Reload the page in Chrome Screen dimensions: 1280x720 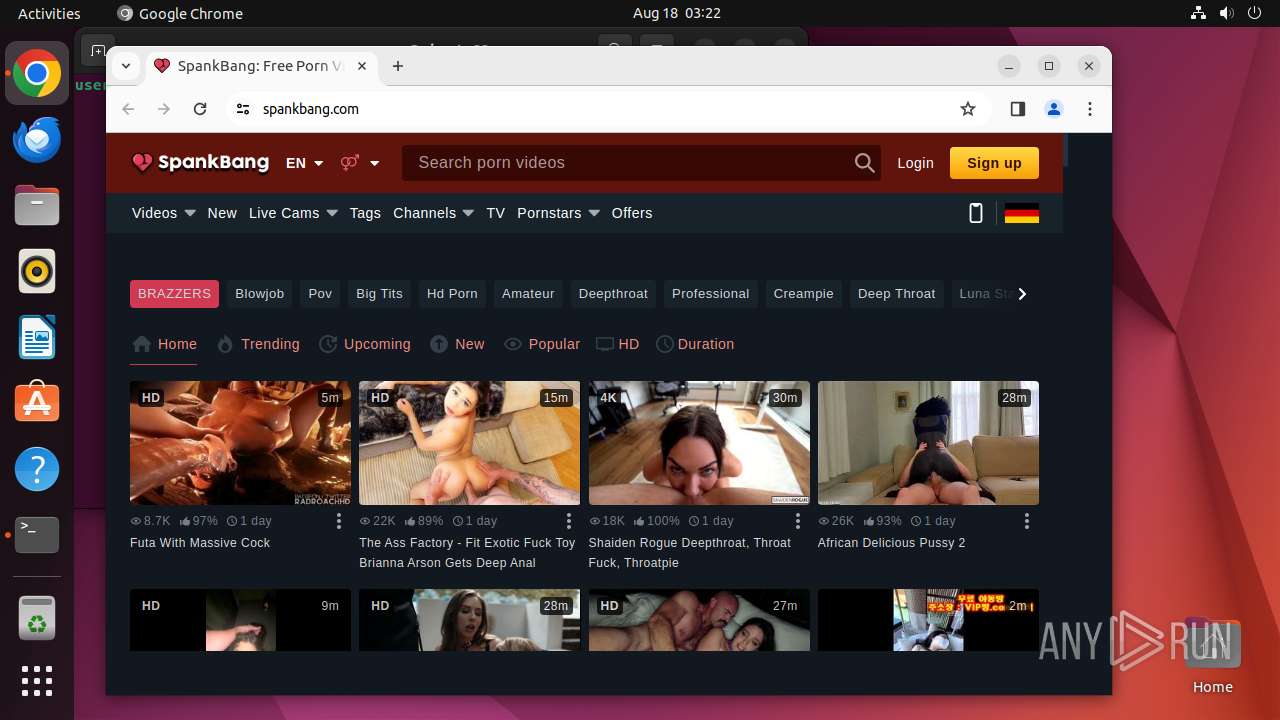tap(200, 109)
